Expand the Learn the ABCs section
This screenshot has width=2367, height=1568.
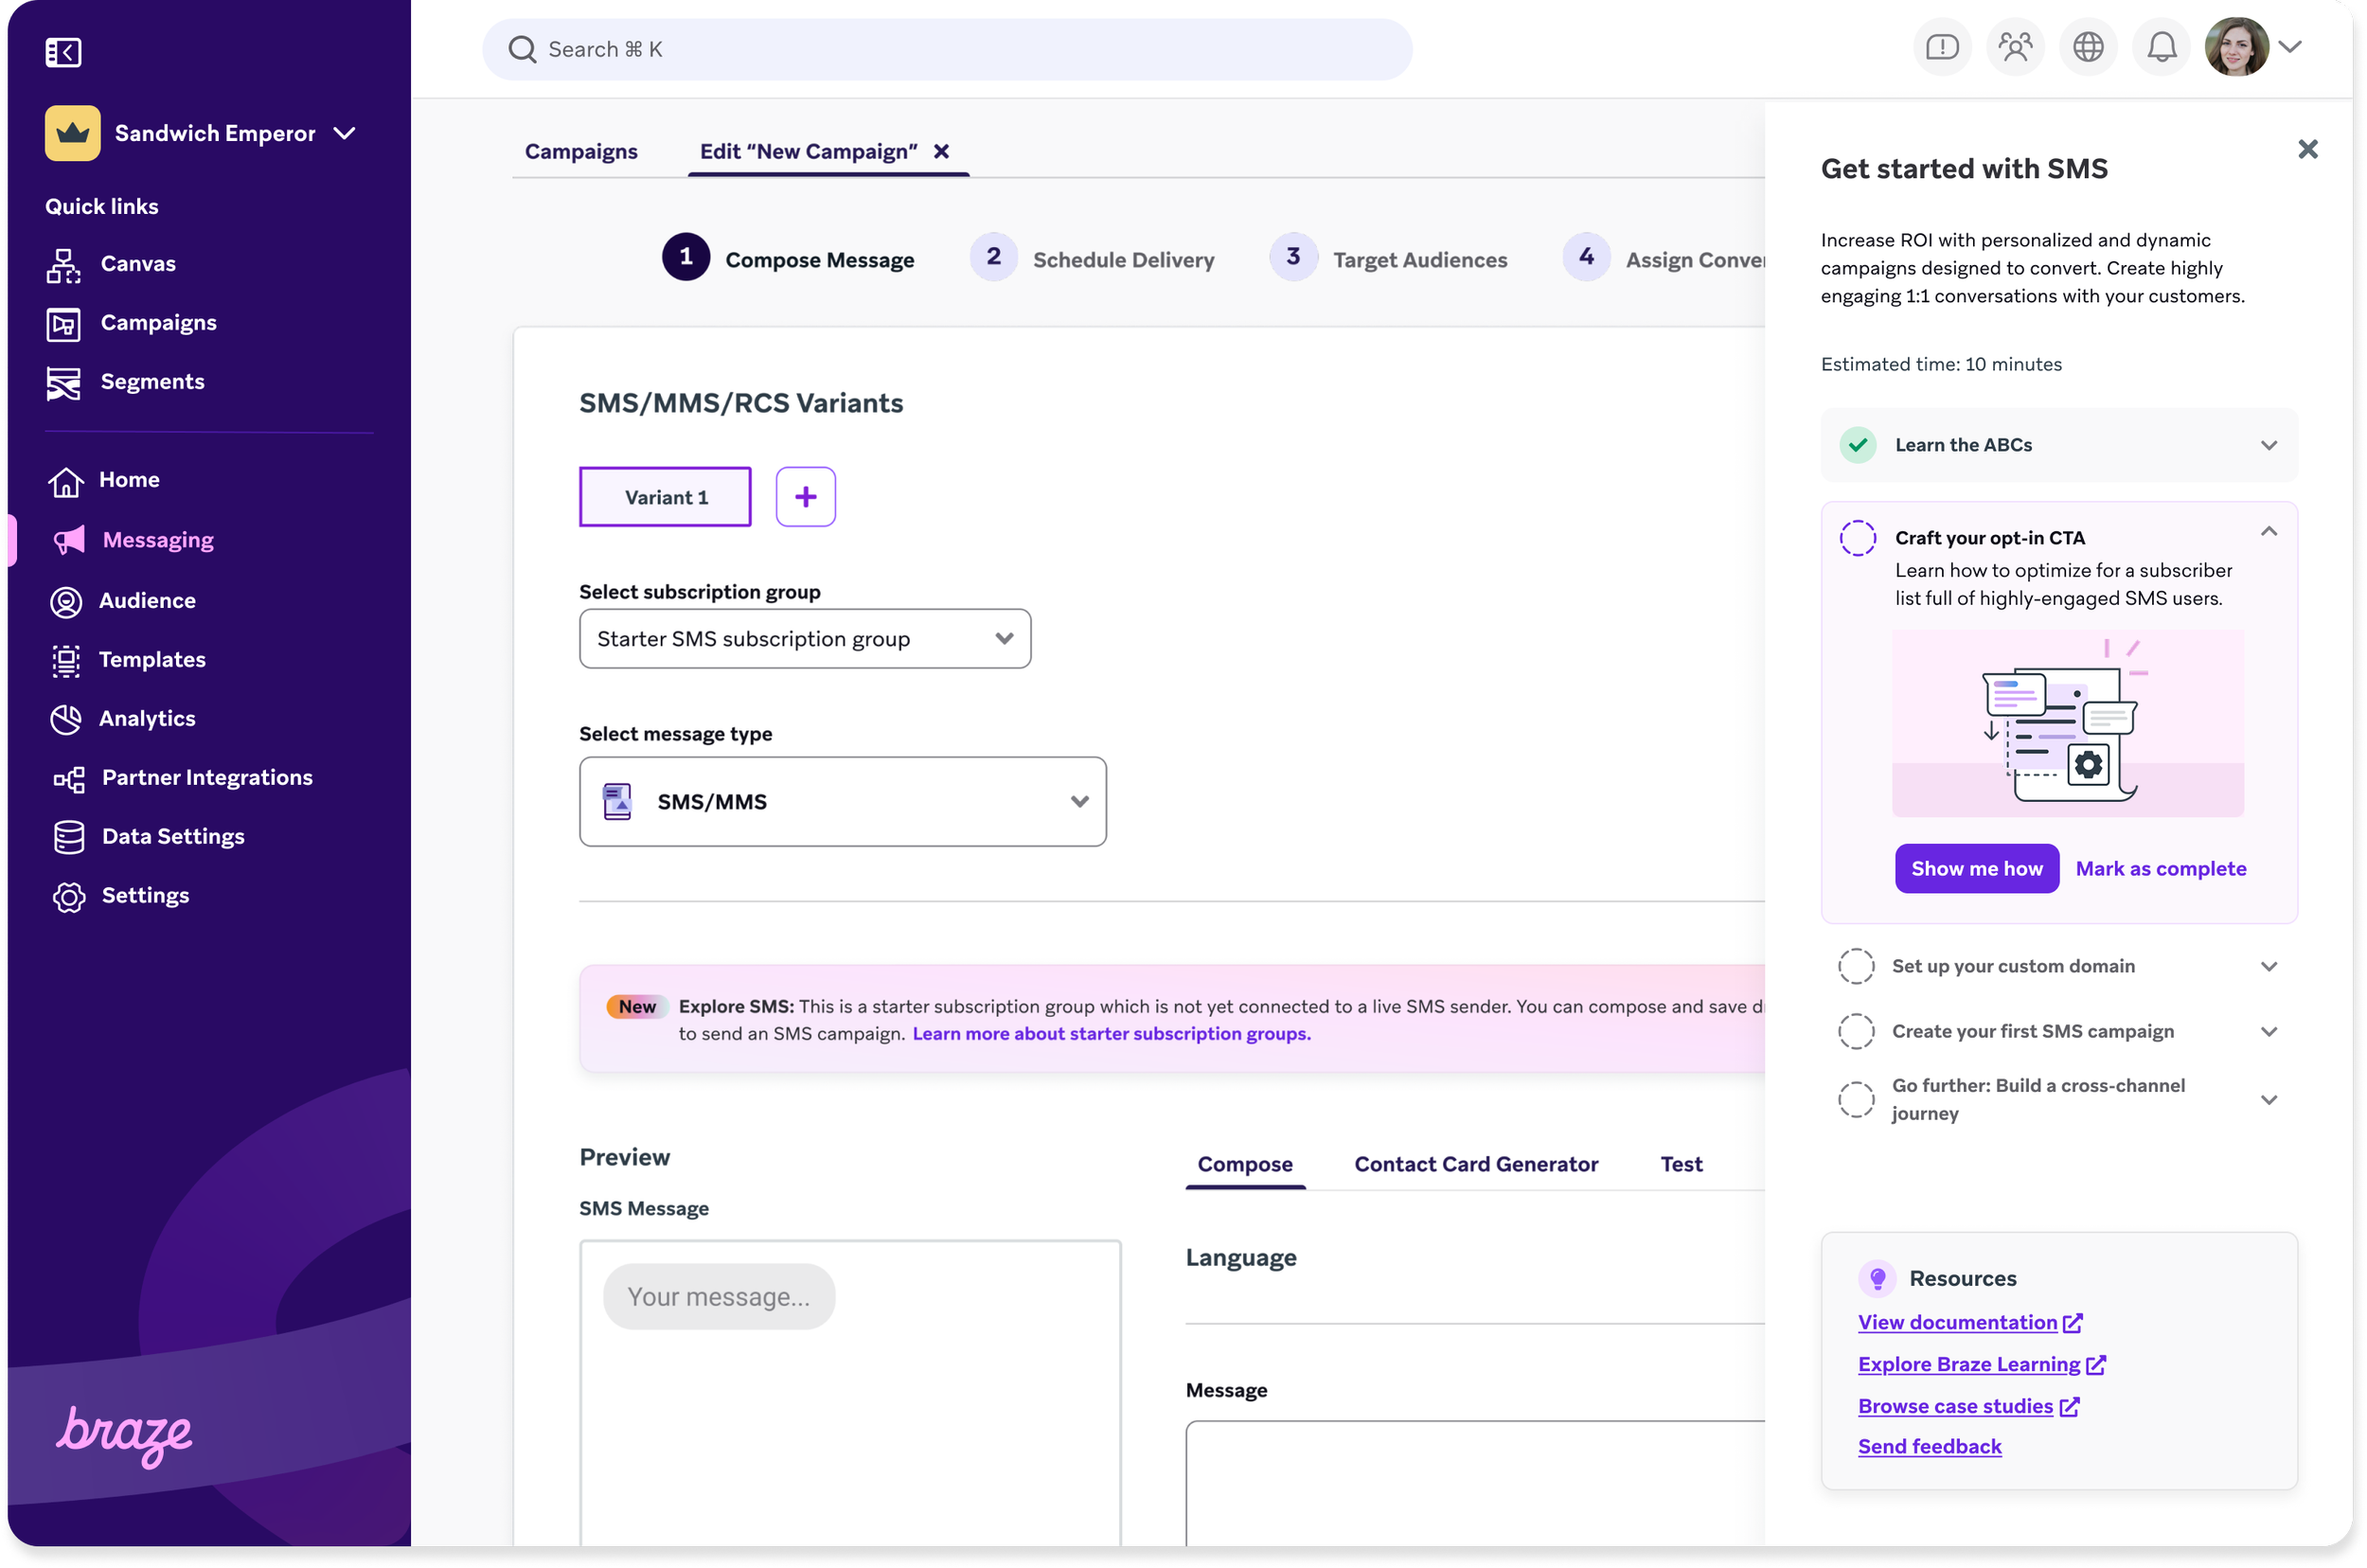[2268, 446]
